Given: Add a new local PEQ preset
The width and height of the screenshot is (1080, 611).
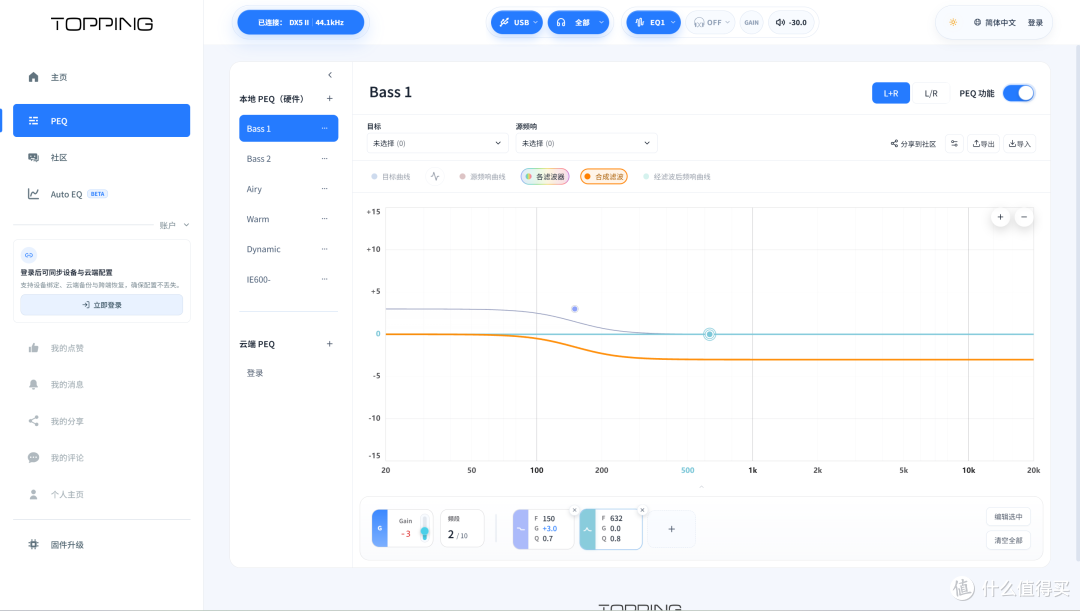Looking at the screenshot, I should pos(329,99).
